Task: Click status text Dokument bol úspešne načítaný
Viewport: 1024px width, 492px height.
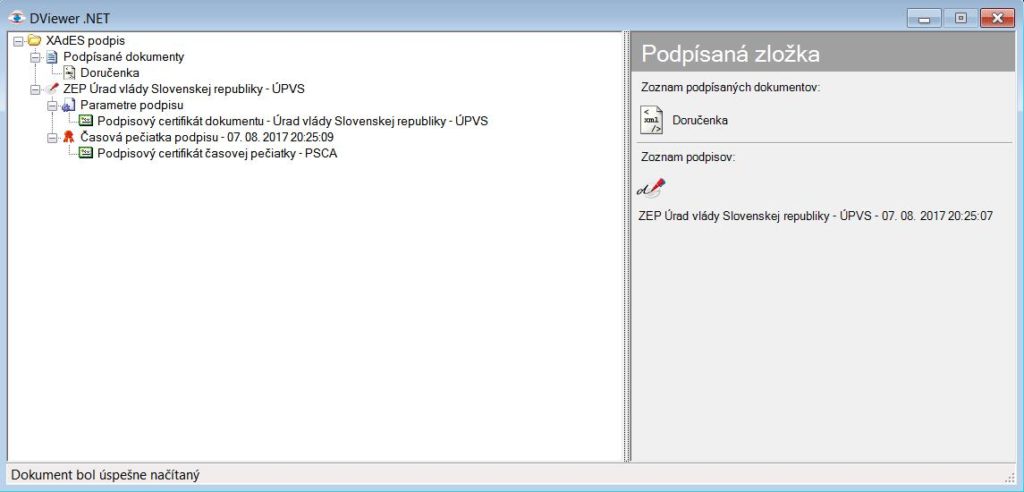Action: 105,475
